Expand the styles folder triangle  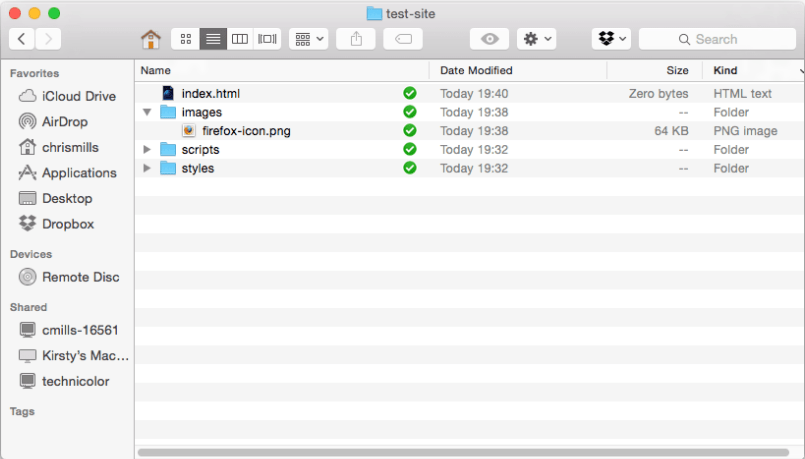[x=148, y=168]
